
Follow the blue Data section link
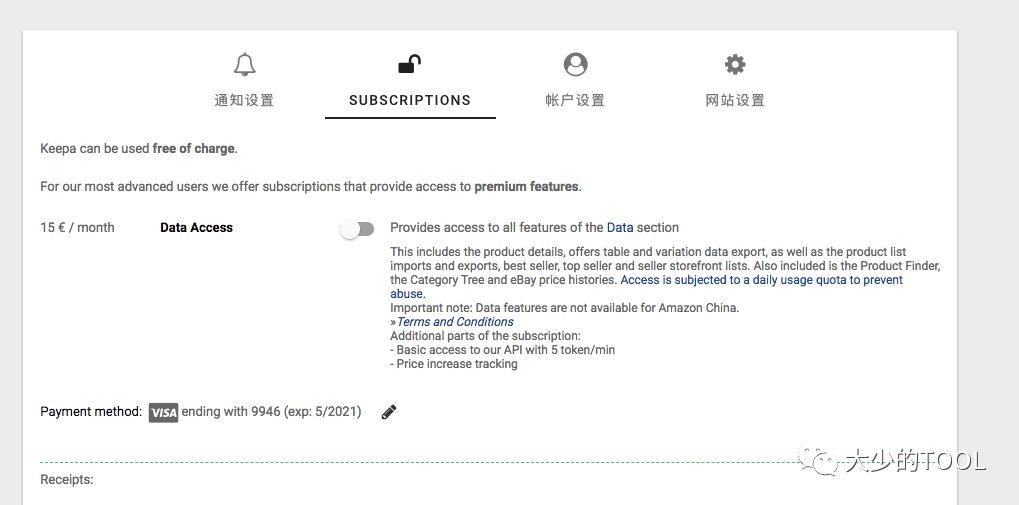click(x=620, y=228)
